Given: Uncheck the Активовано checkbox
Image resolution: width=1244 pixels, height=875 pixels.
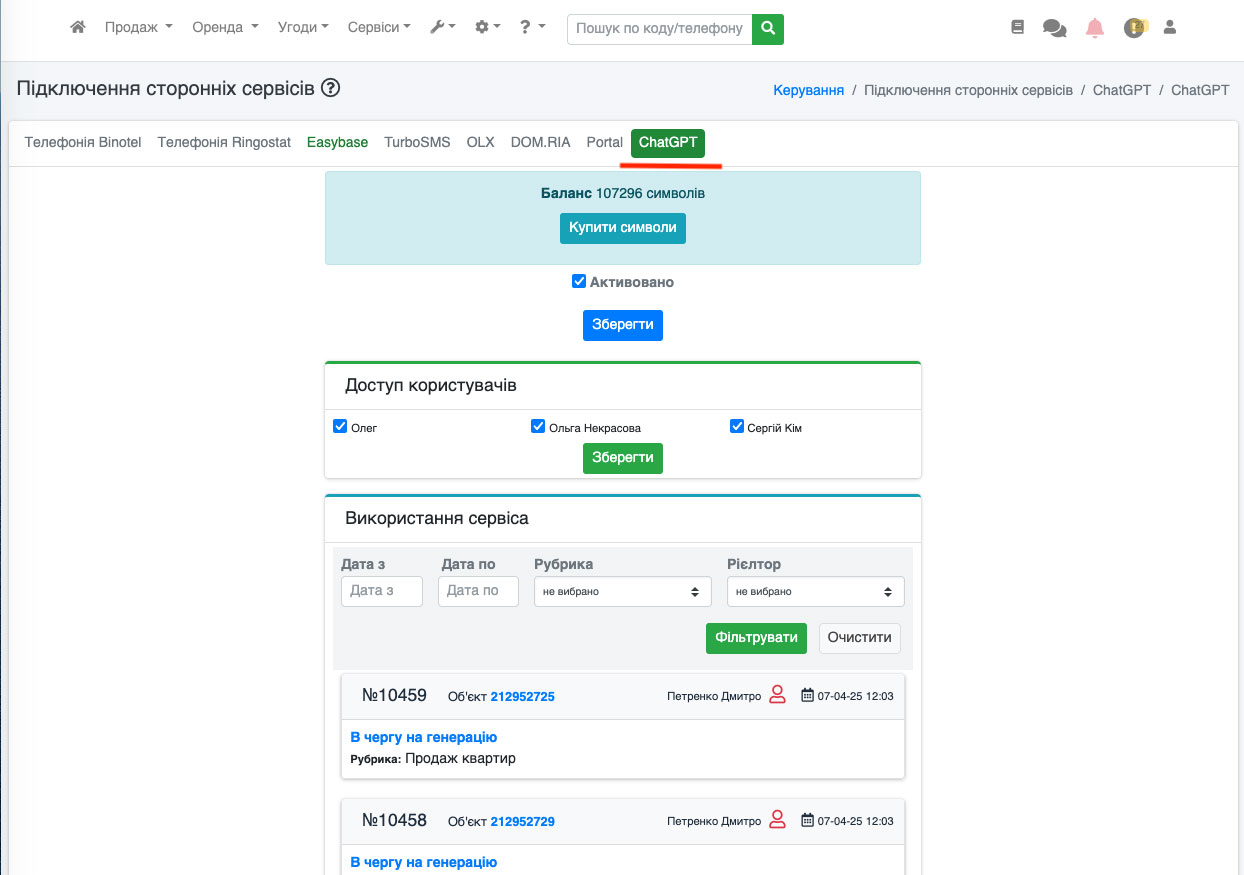Looking at the screenshot, I should (x=579, y=282).
